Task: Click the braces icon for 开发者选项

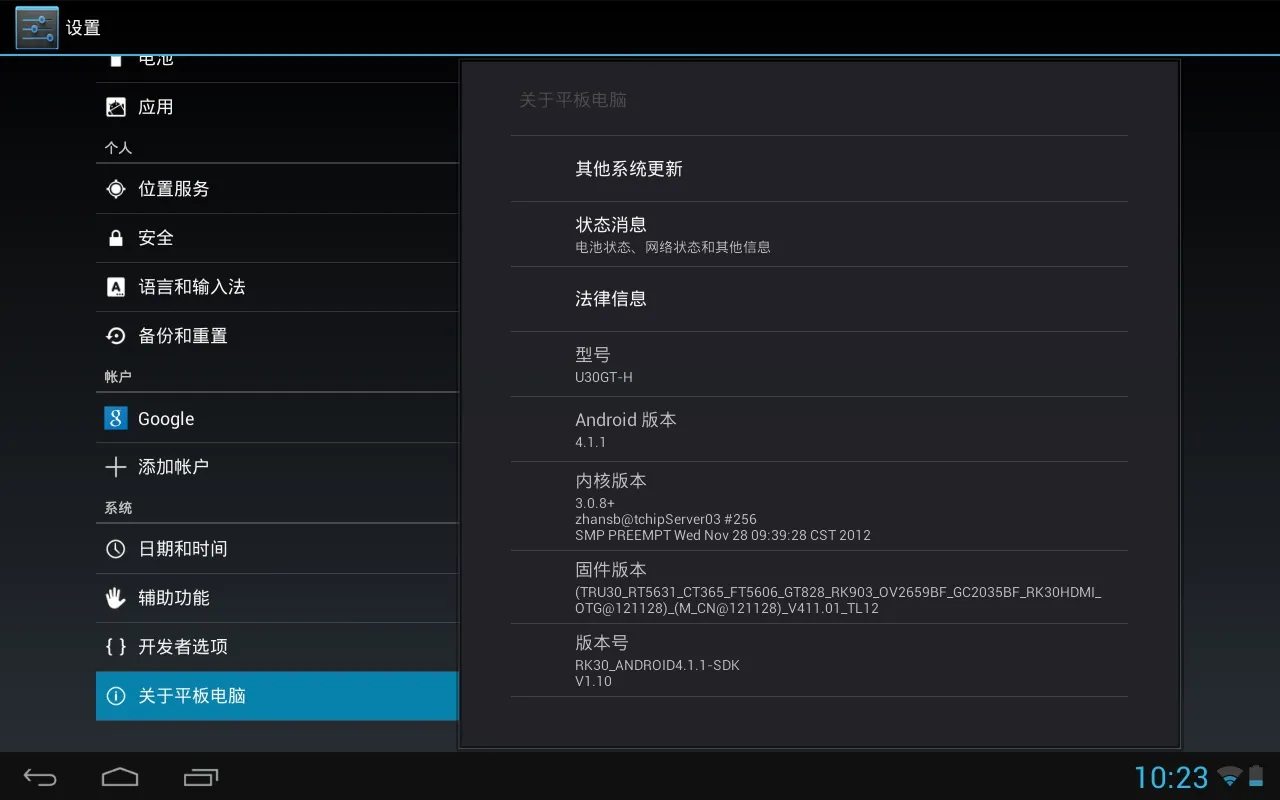Action: [x=116, y=647]
